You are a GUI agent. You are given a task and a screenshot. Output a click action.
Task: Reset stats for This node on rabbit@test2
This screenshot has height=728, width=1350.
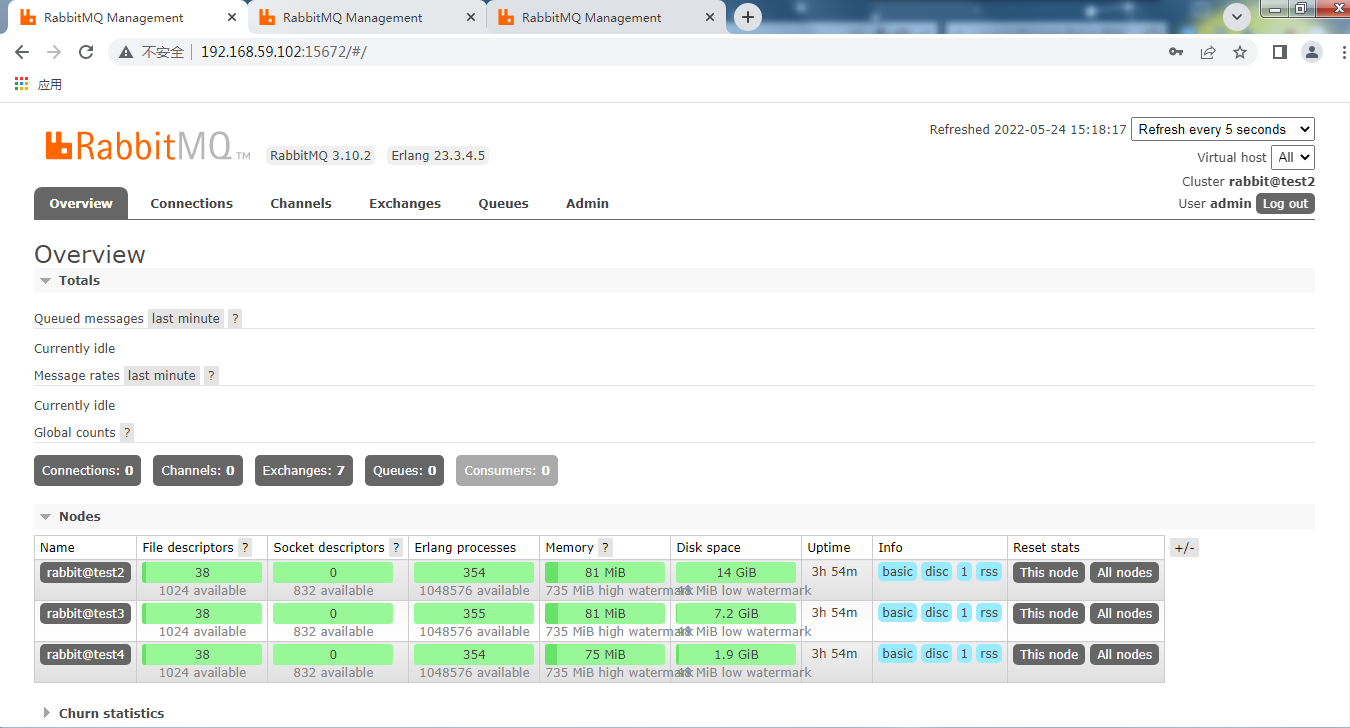pyautogui.click(x=1049, y=572)
